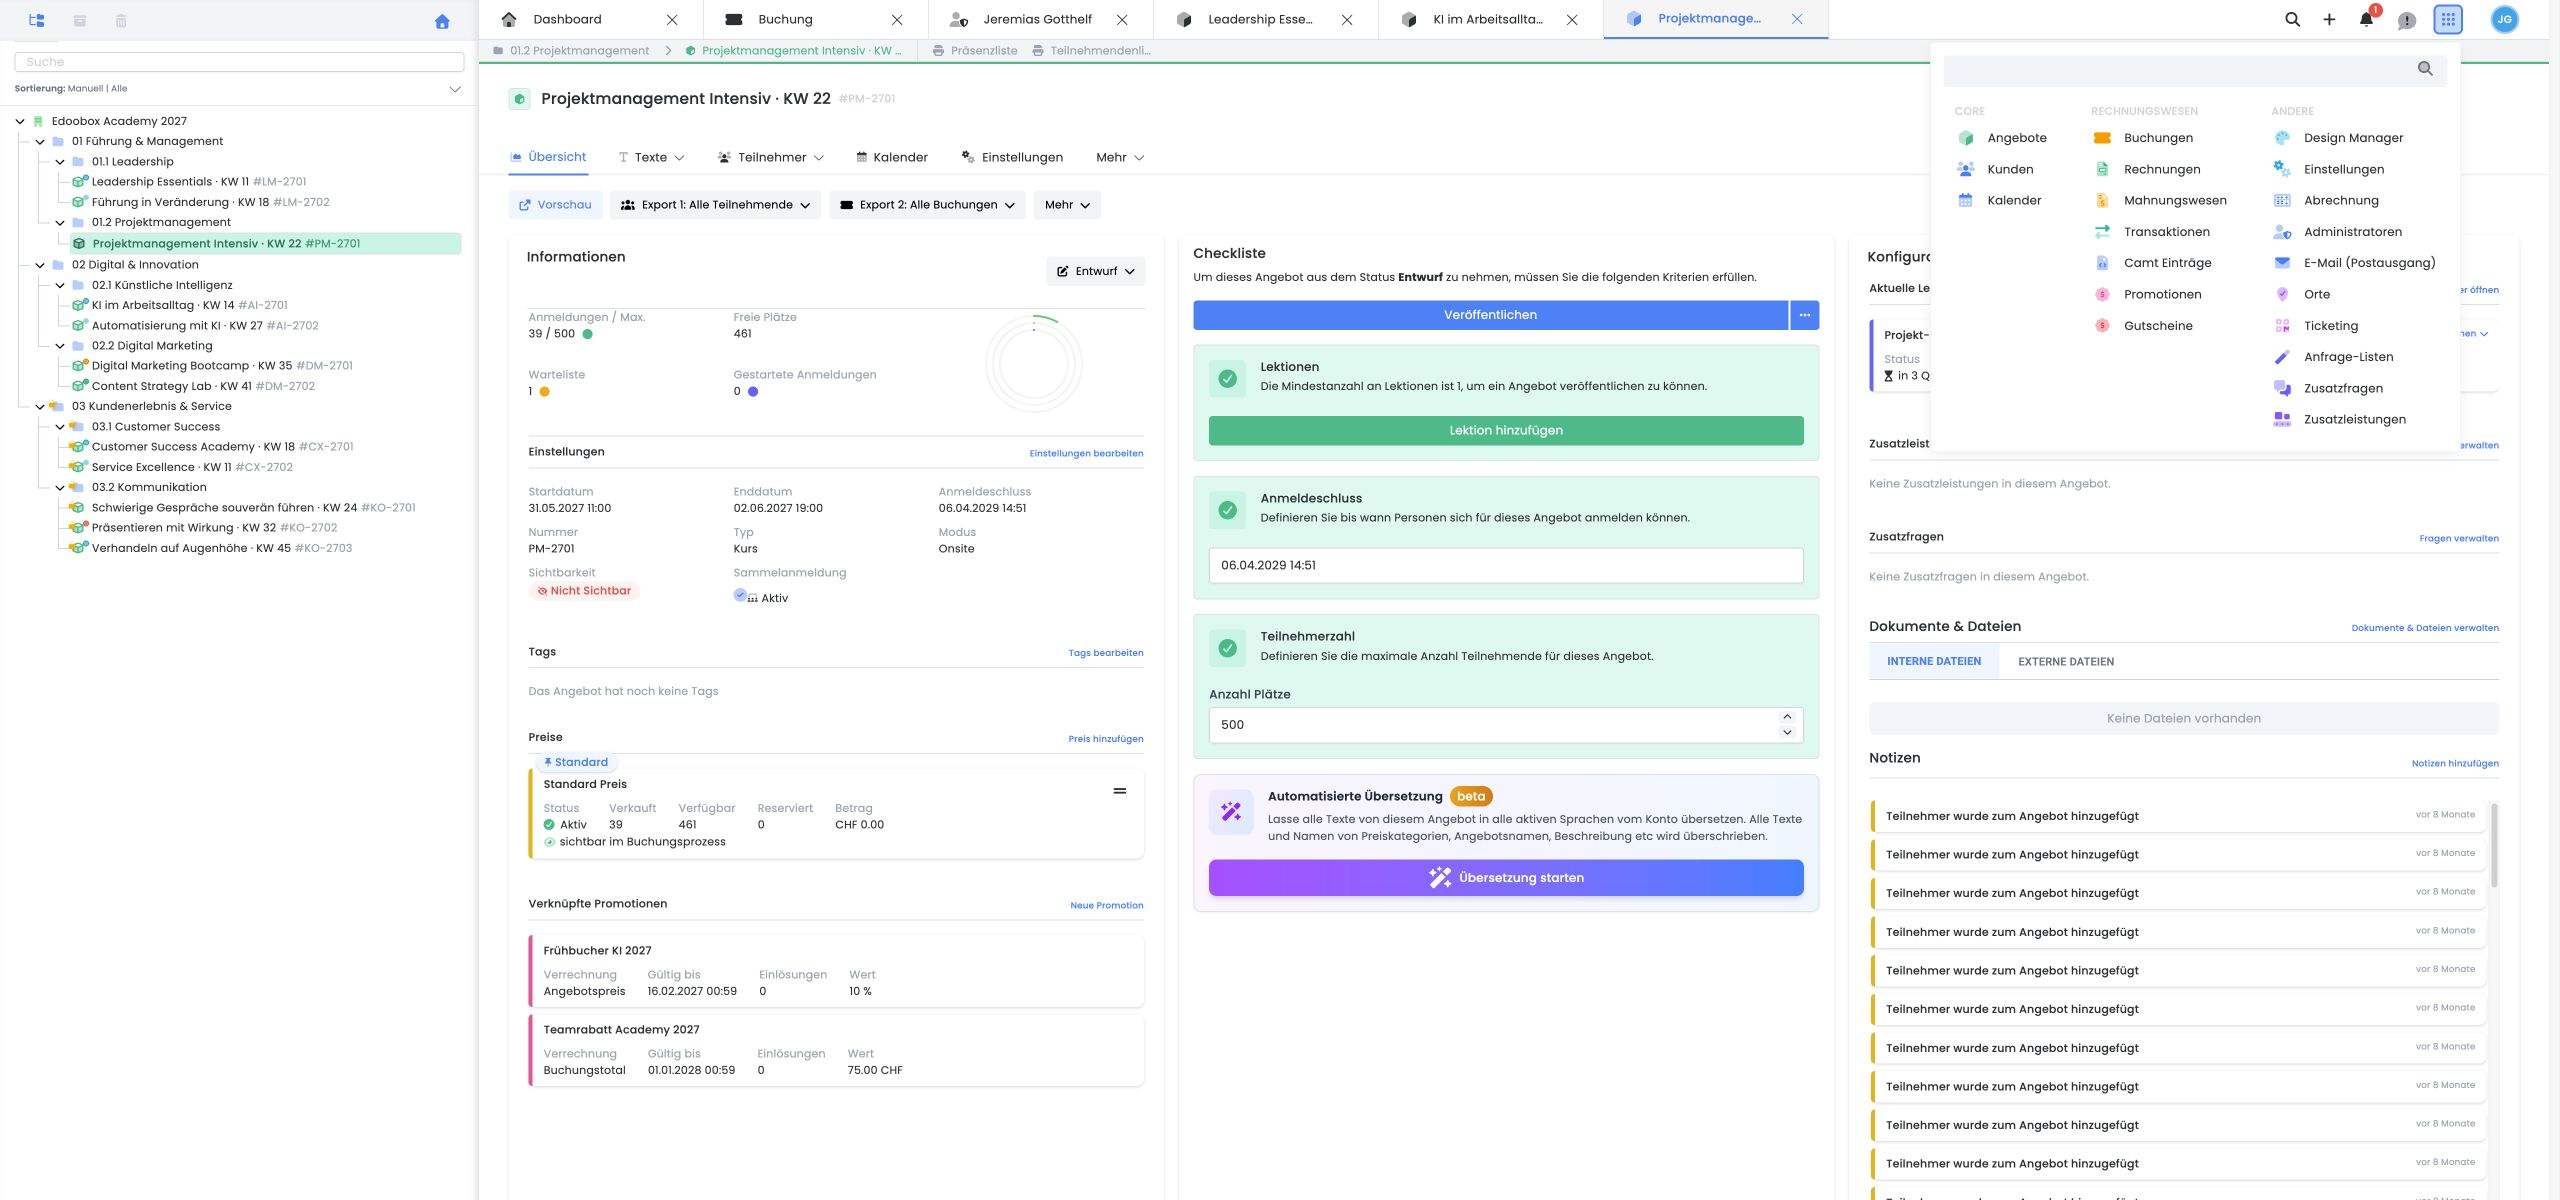Switch to the Kalender tab

pos(892,157)
